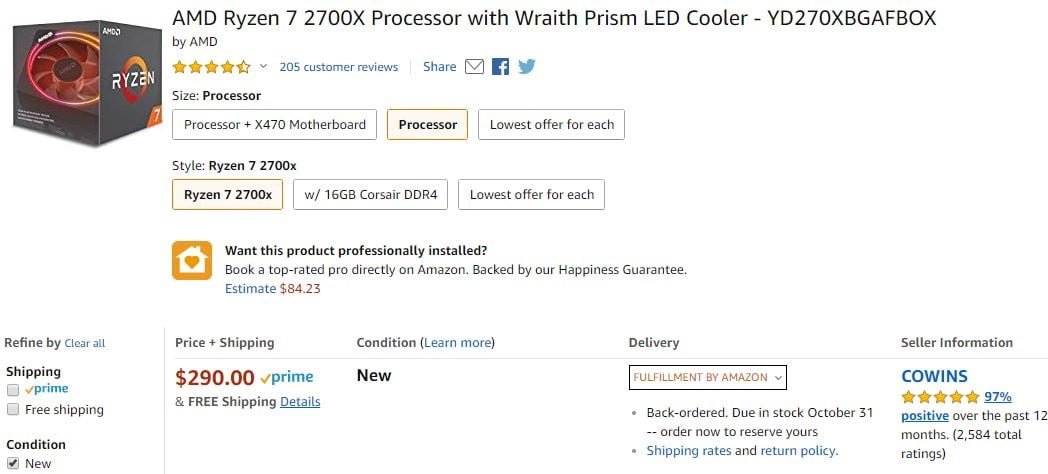Open the Fulfillment by Amazon dropdown

[x=708, y=377]
